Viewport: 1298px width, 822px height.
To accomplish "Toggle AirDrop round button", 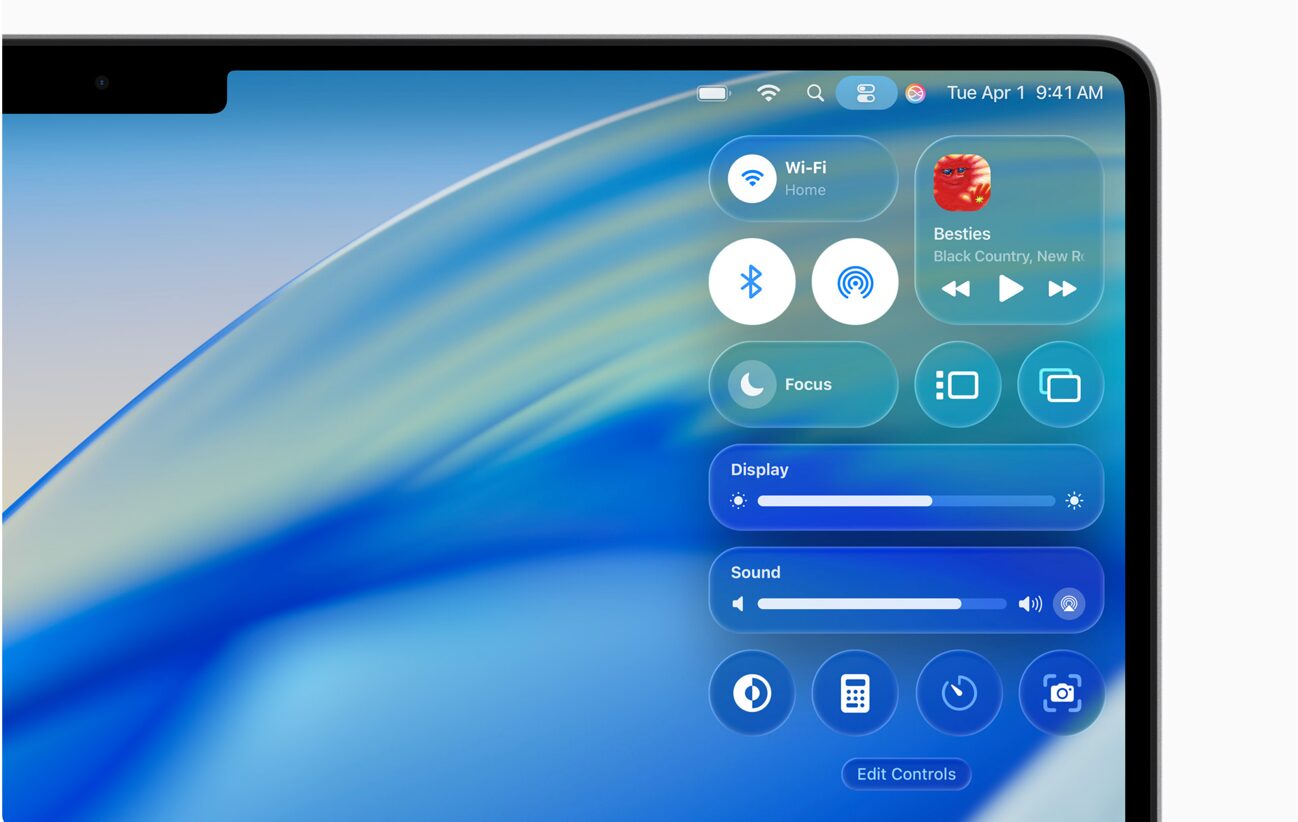I will coord(855,282).
